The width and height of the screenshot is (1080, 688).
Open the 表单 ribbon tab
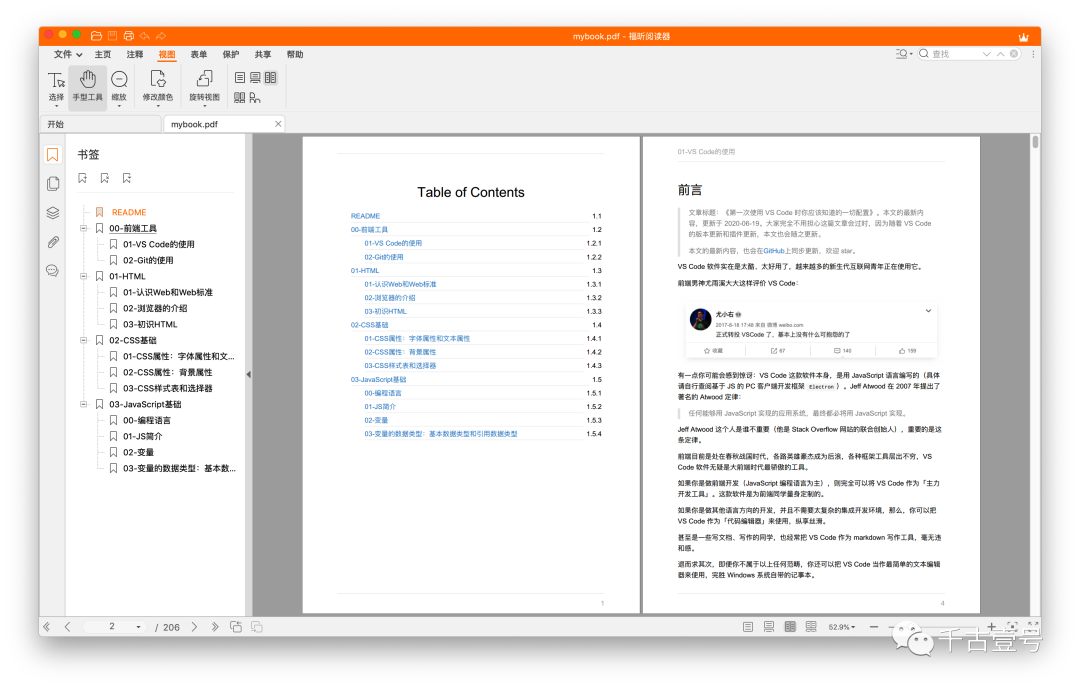pos(199,54)
